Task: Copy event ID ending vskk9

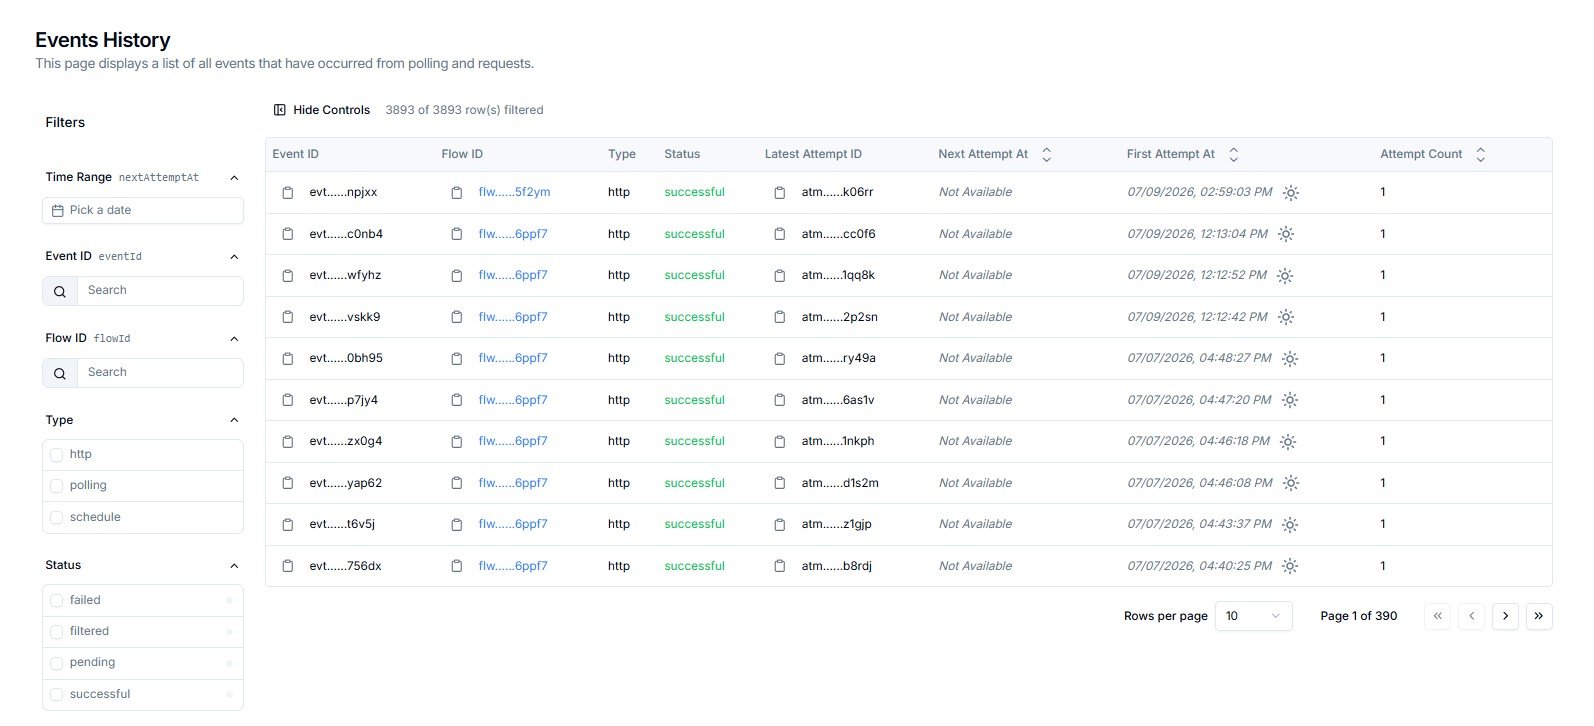Action: [x=288, y=317]
